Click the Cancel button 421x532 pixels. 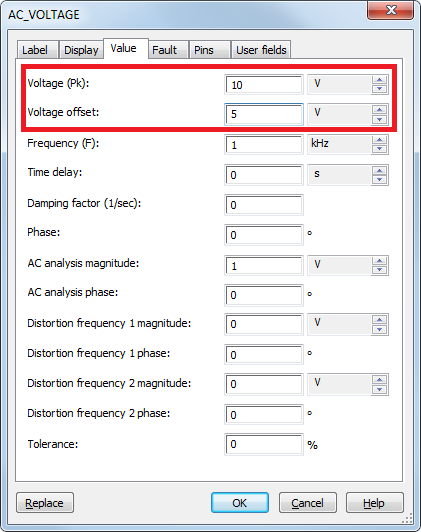point(307,502)
